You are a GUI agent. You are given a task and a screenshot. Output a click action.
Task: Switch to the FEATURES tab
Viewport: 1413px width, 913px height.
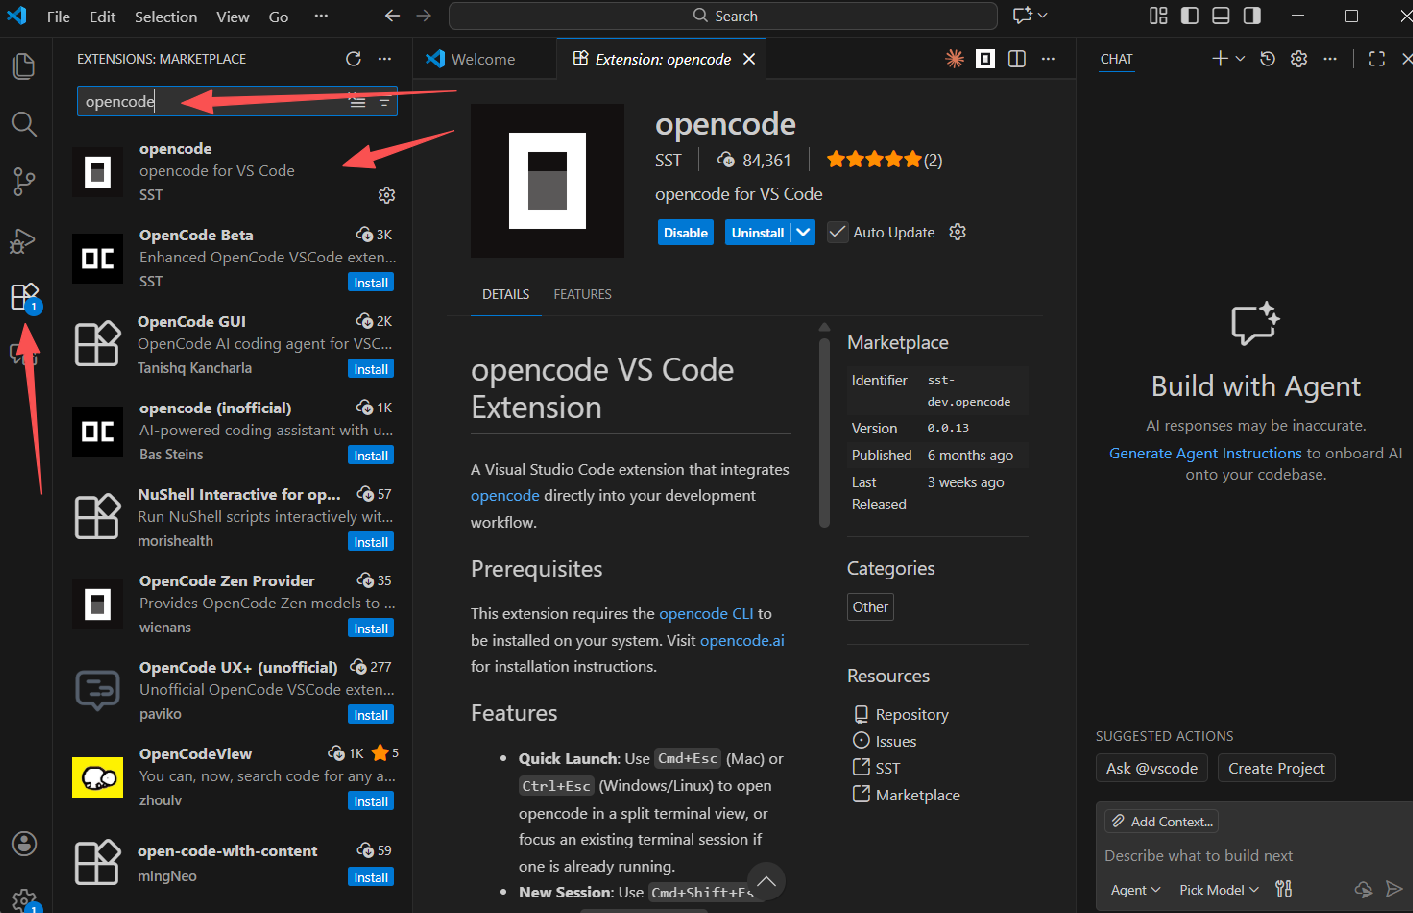coord(582,294)
